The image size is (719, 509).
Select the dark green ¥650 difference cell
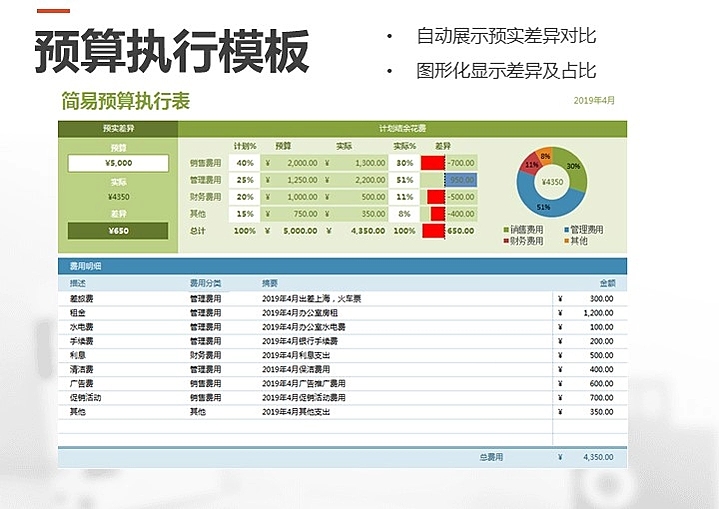click(x=118, y=231)
